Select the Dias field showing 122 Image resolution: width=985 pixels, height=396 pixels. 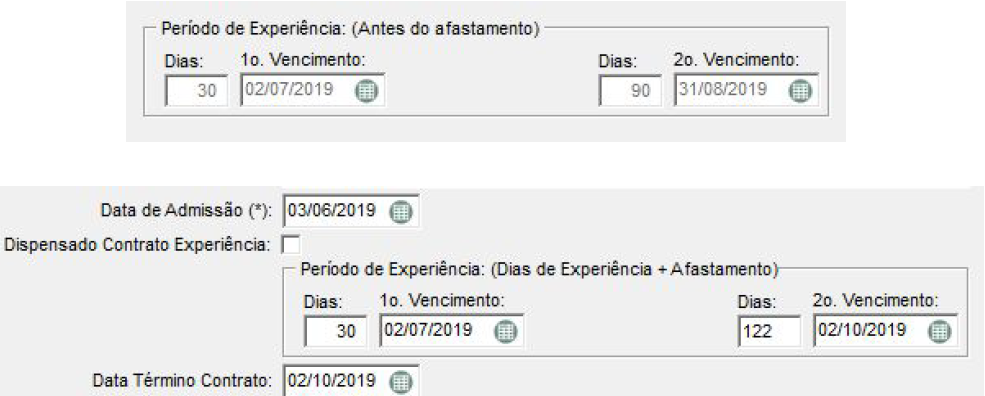[770, 331]
